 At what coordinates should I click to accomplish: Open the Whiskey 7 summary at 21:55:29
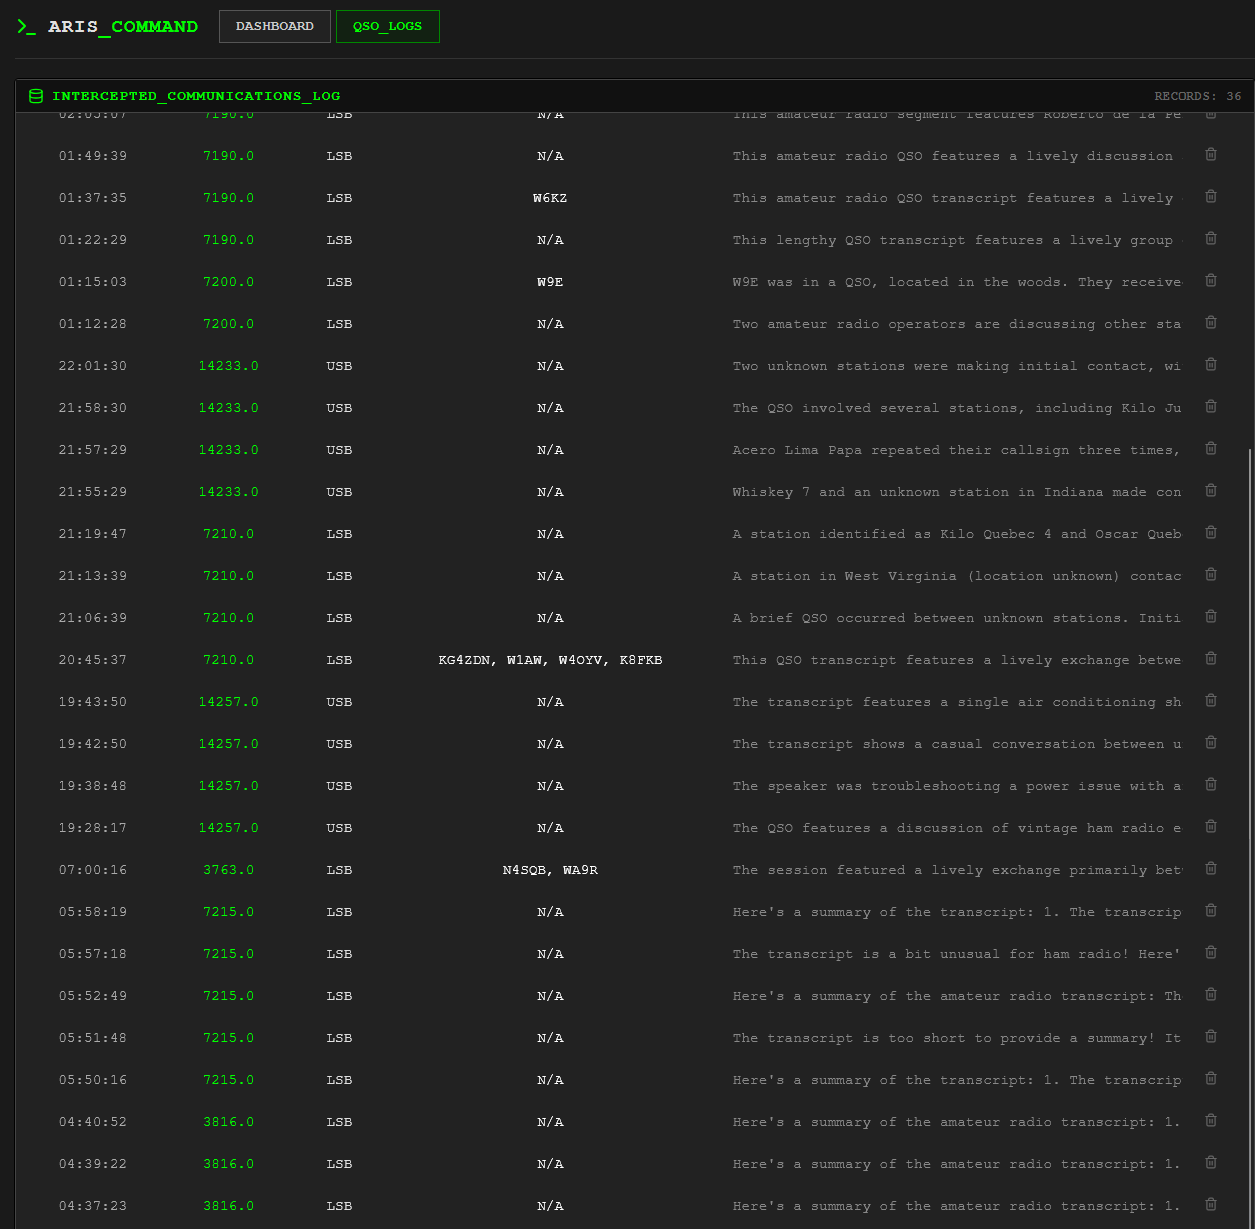(x=956, y=491)
